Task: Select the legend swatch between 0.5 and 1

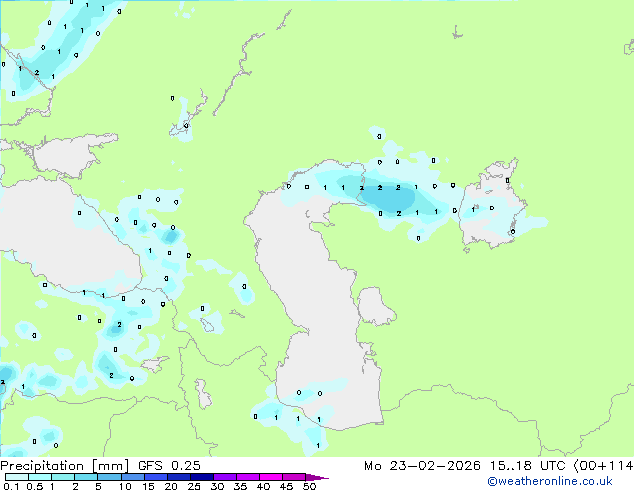Action: pyautogui.click(x=40, y=477)
